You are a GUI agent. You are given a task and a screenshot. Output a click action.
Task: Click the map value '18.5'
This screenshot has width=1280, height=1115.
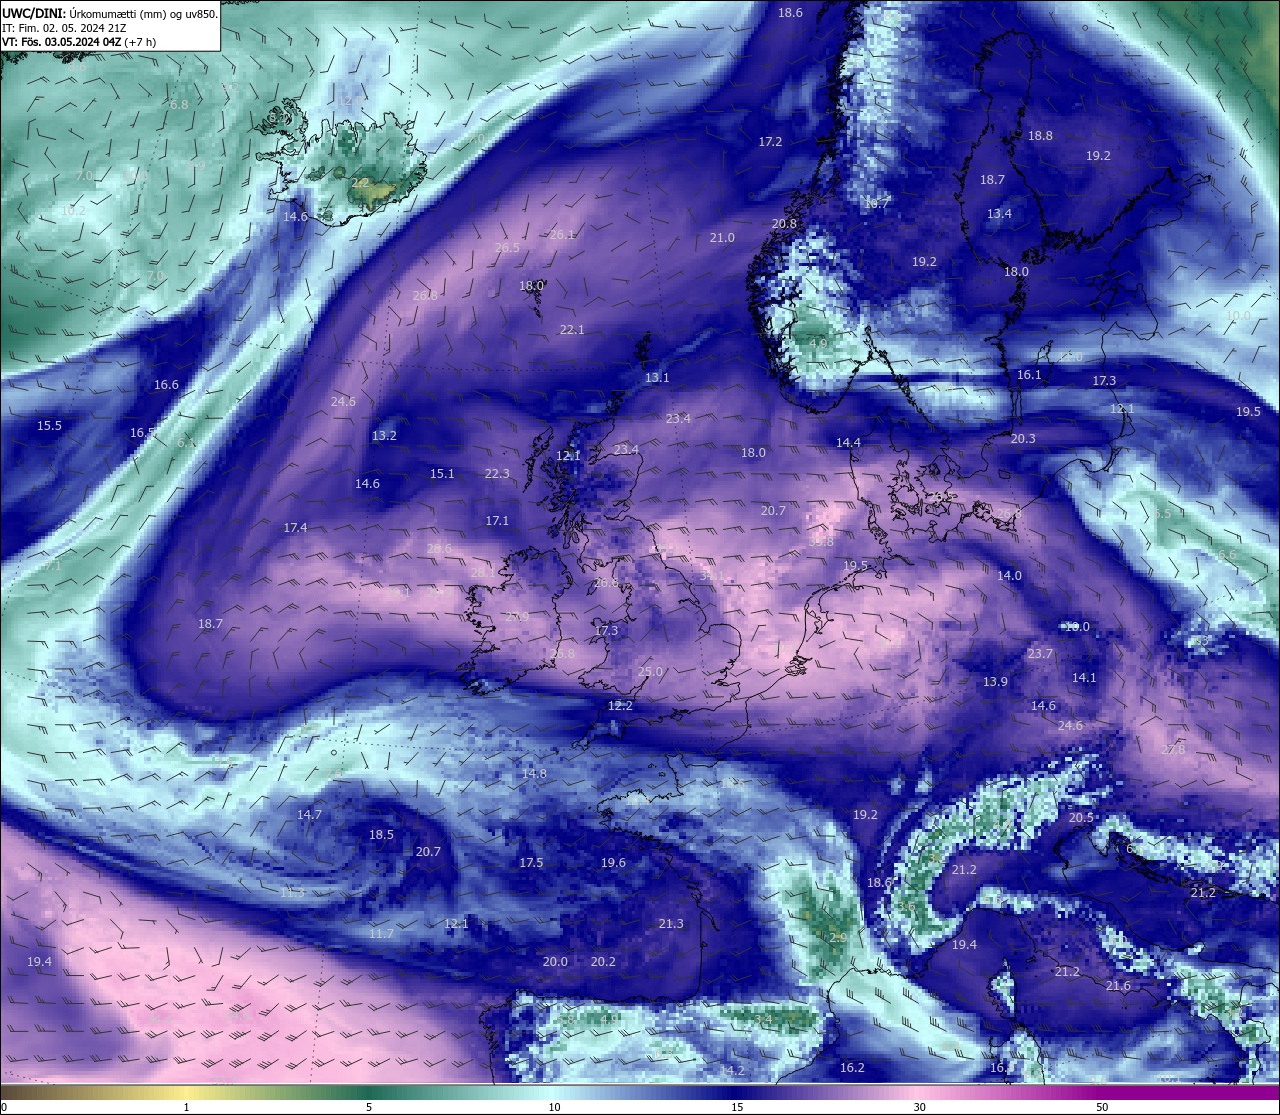point(381,834)
